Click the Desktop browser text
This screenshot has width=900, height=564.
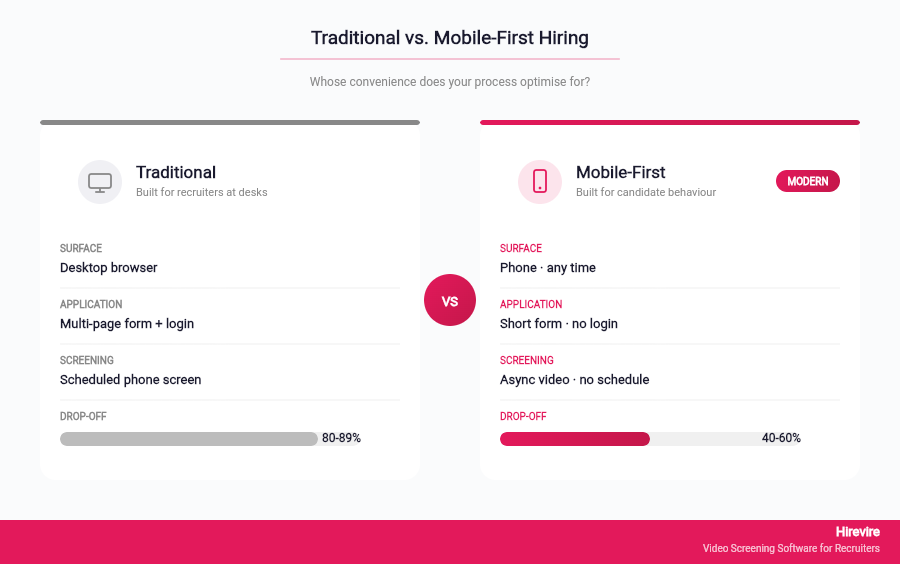point(109,268)
